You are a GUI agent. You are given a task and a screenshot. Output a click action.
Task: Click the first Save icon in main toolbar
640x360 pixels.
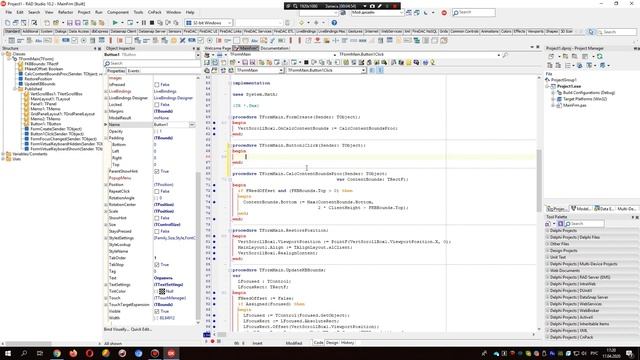pos(70,23)
